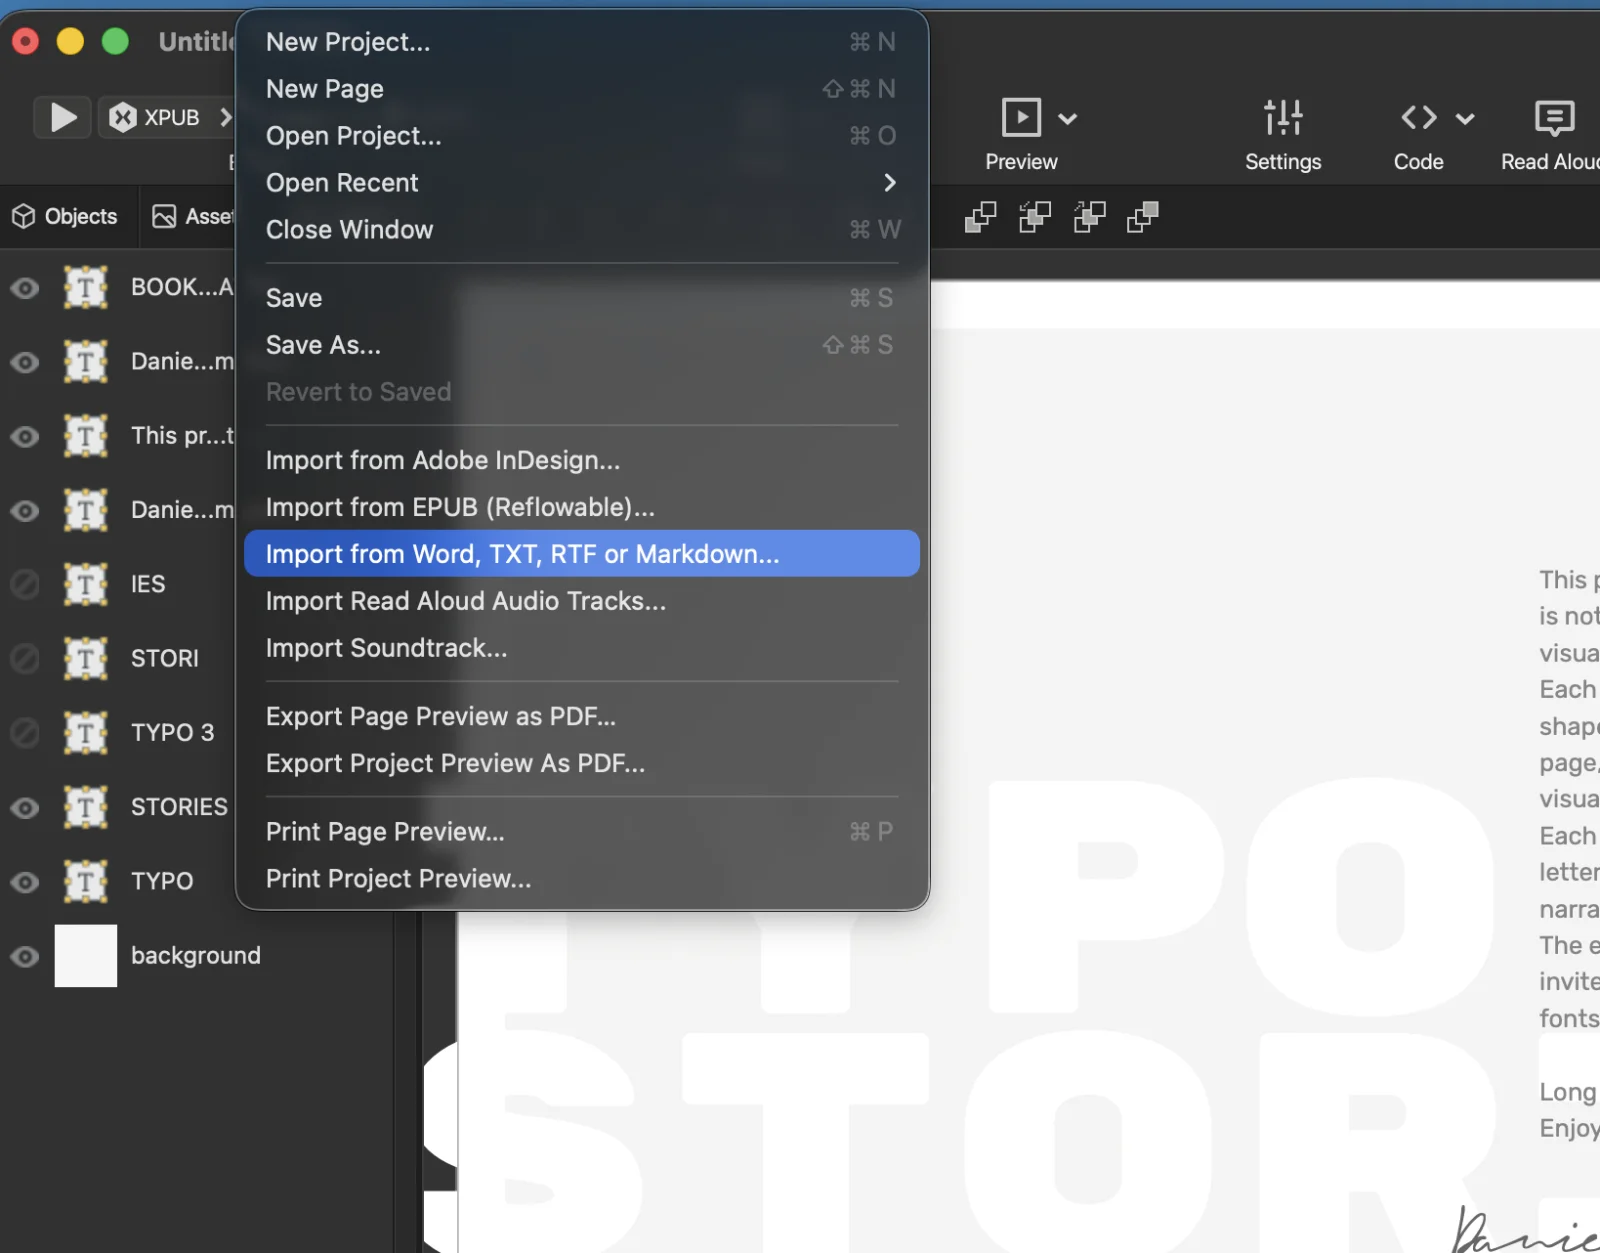The width and height of the screenshot is (1600, 1253).
Task: Open the Code view icon
Action: (x=1419, y=117)
